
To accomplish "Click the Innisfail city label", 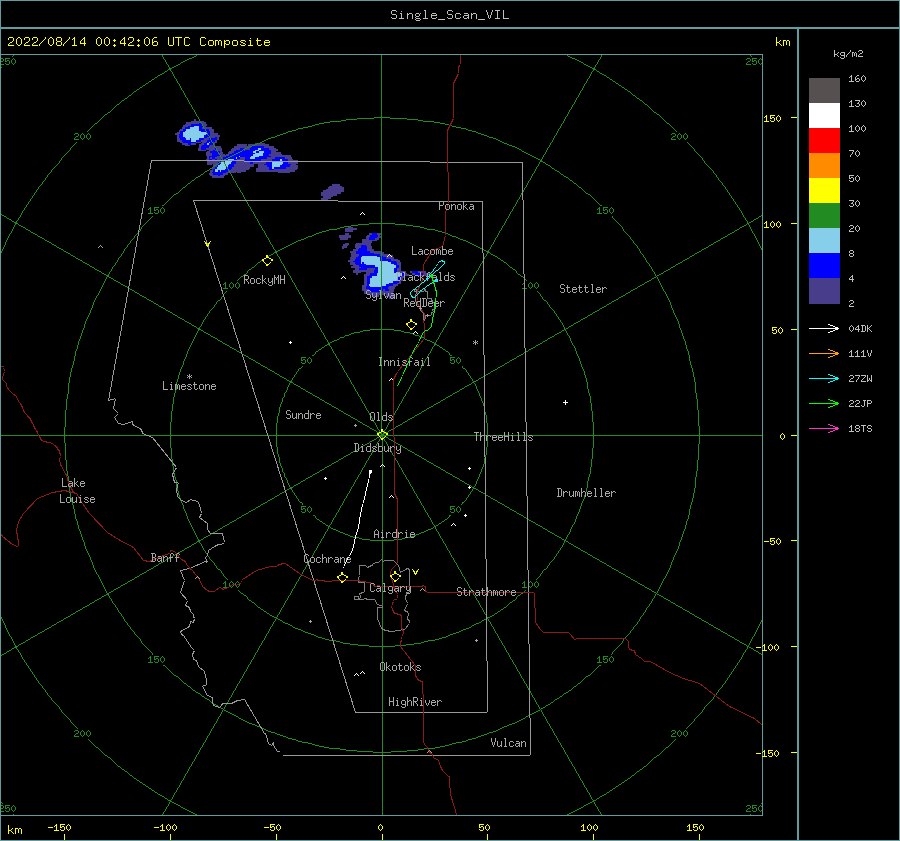I will pyautogui.click(x=404, y=362).
